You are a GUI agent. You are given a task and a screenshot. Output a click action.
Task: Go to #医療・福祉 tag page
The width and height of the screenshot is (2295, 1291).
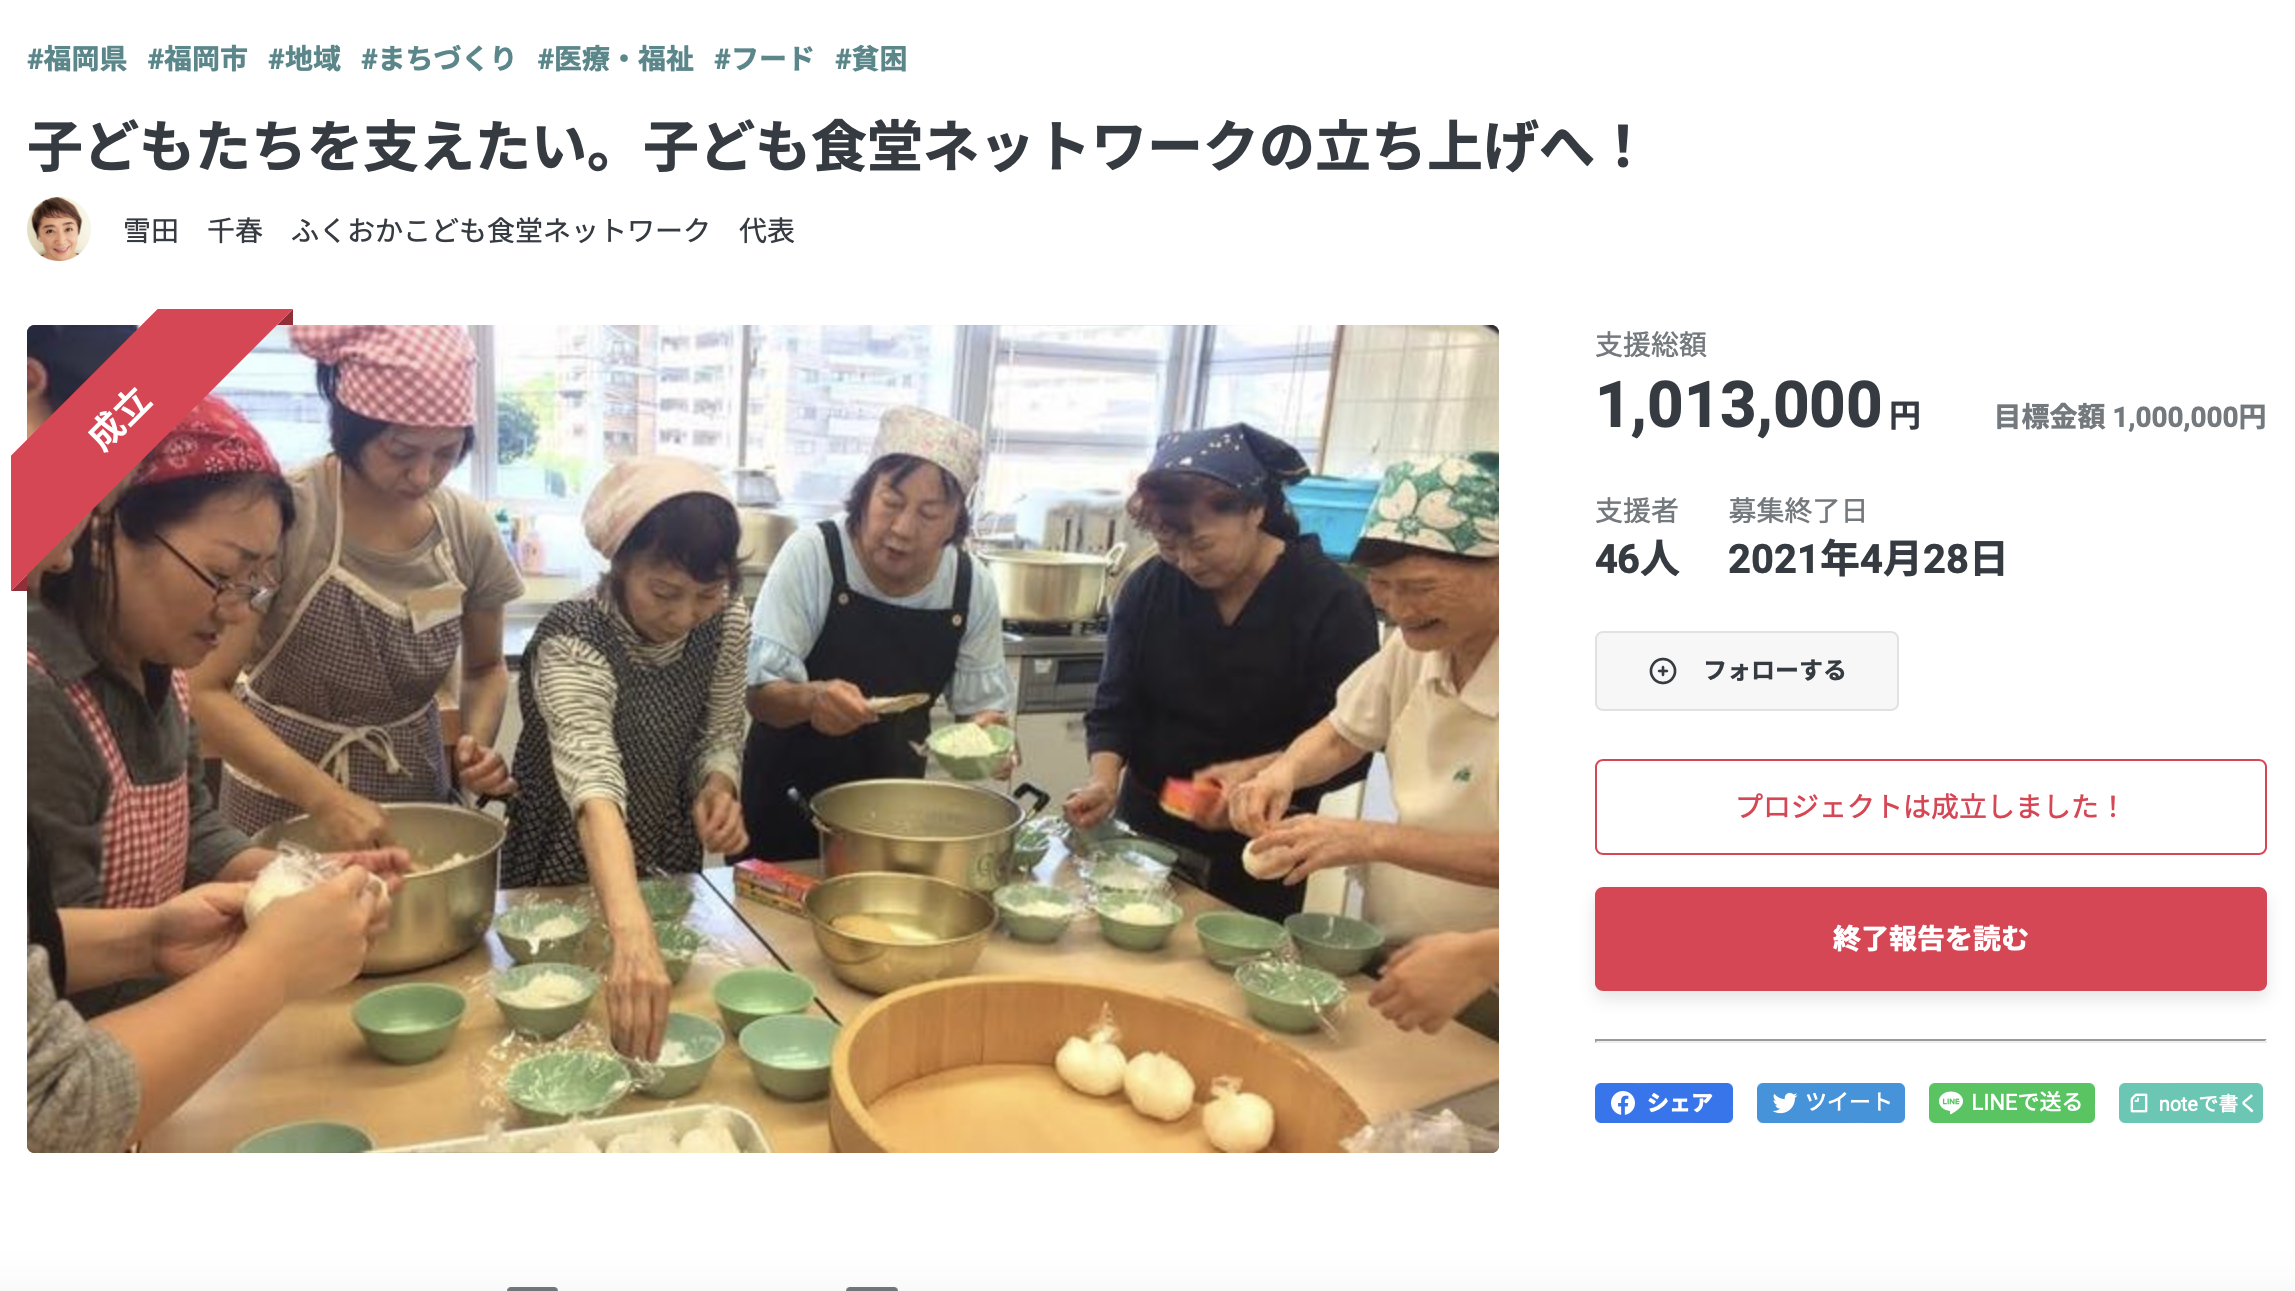[x=615, y=59]
